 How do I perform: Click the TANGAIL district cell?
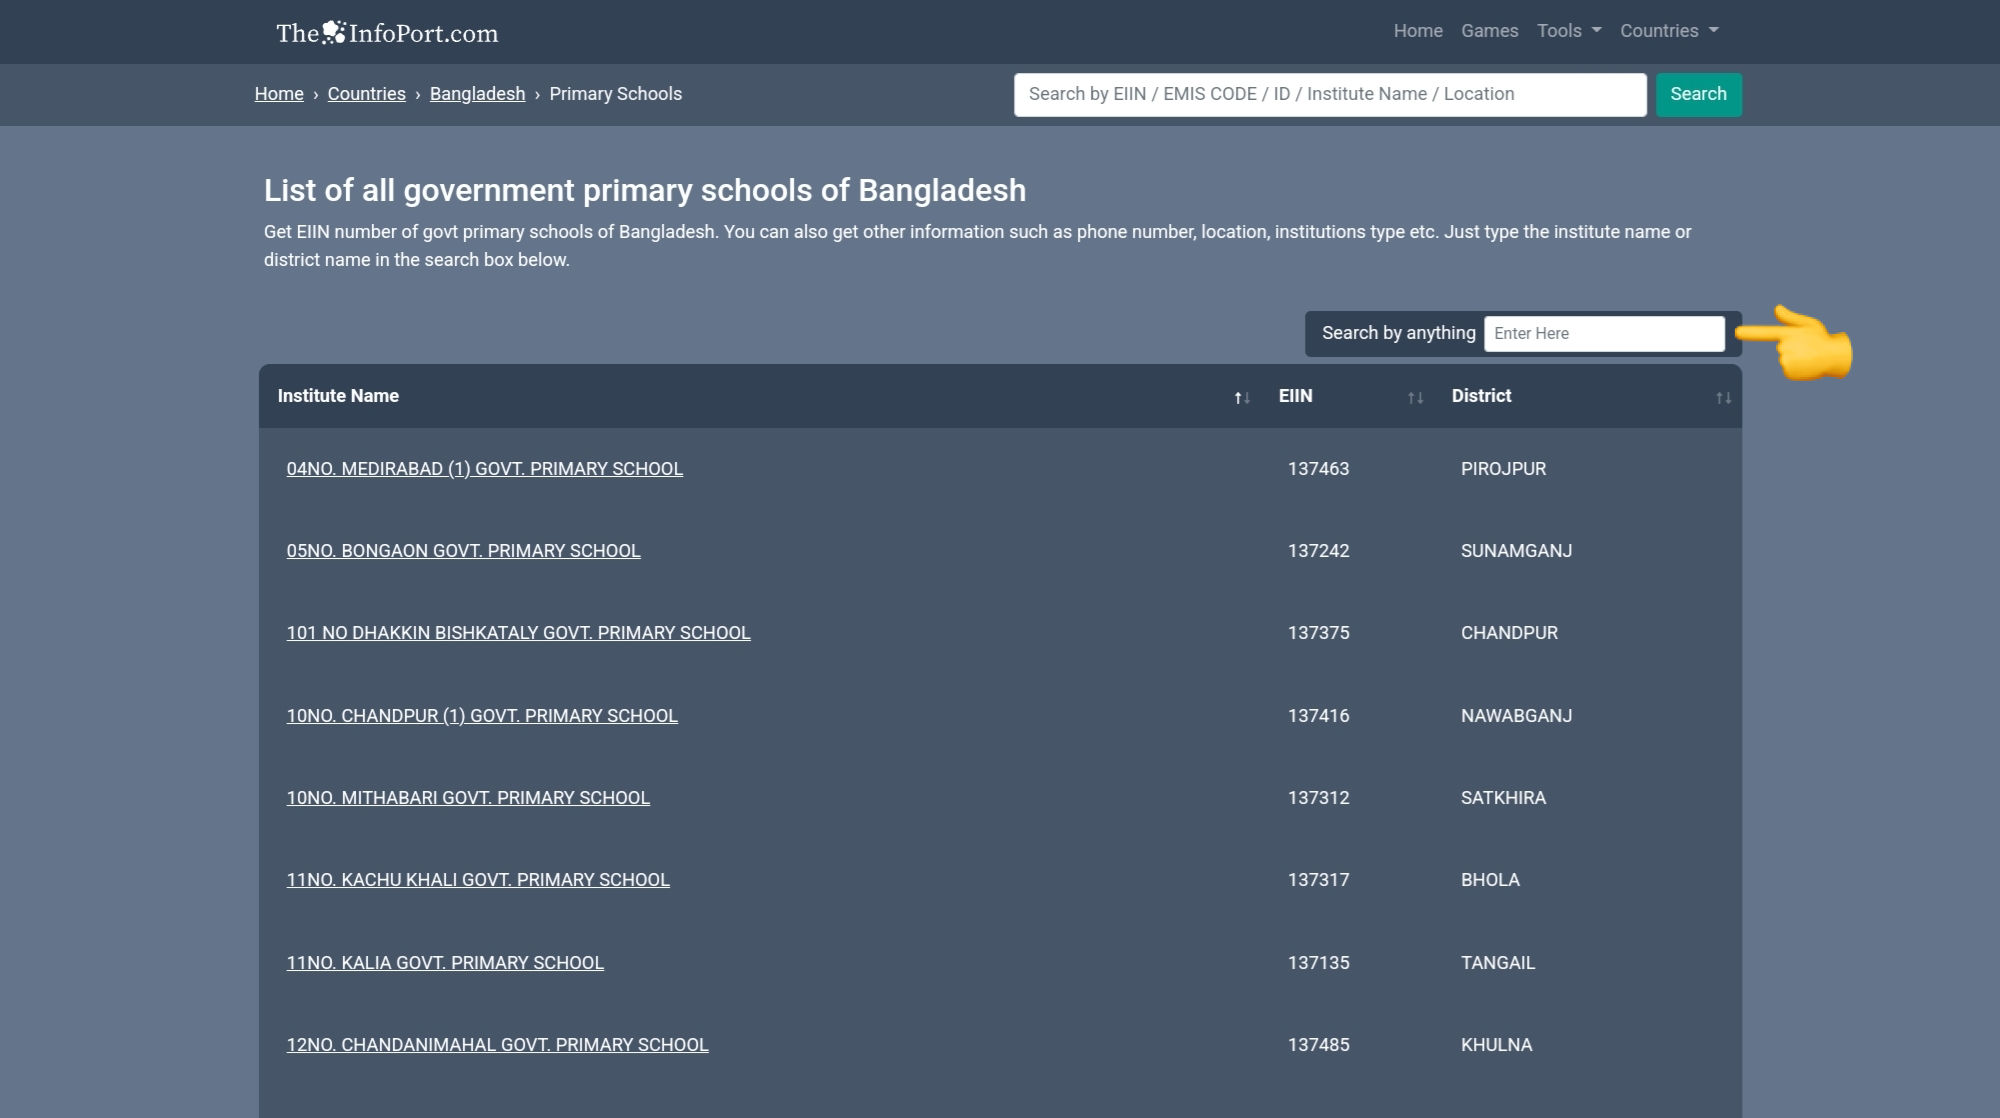[1497, 963]
